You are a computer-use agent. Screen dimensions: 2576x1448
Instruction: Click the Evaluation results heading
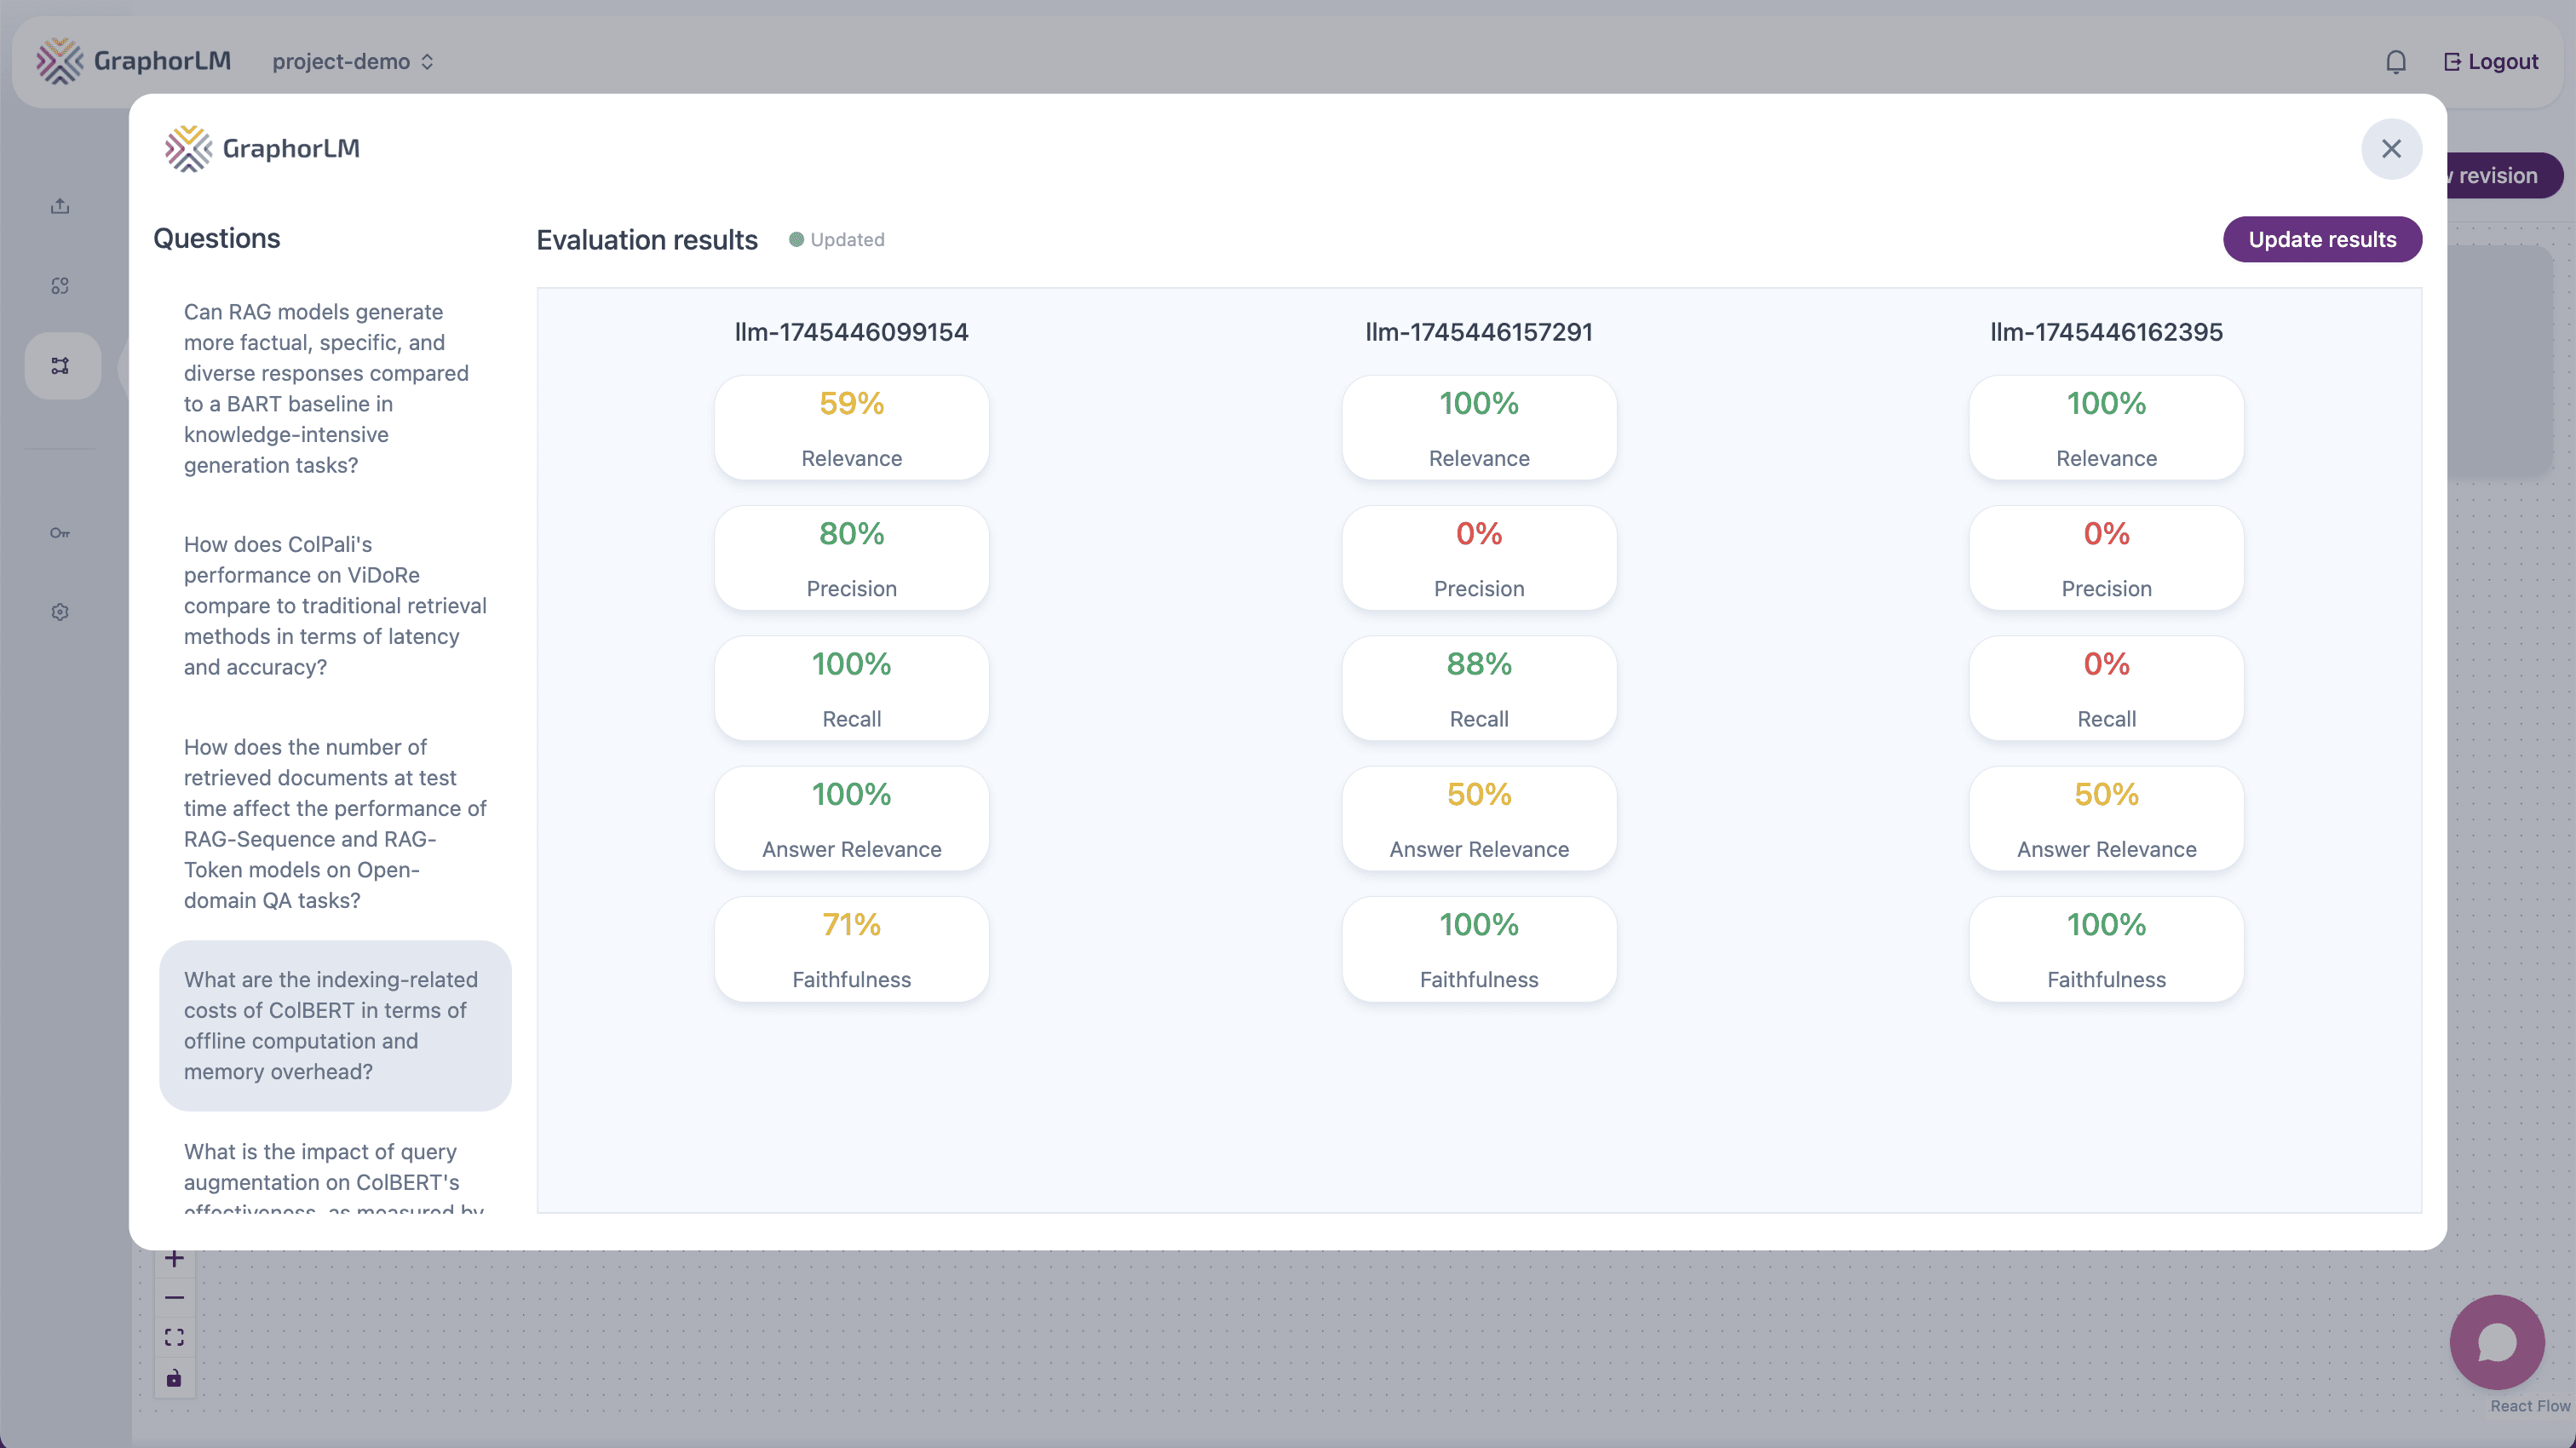(647, 240)
